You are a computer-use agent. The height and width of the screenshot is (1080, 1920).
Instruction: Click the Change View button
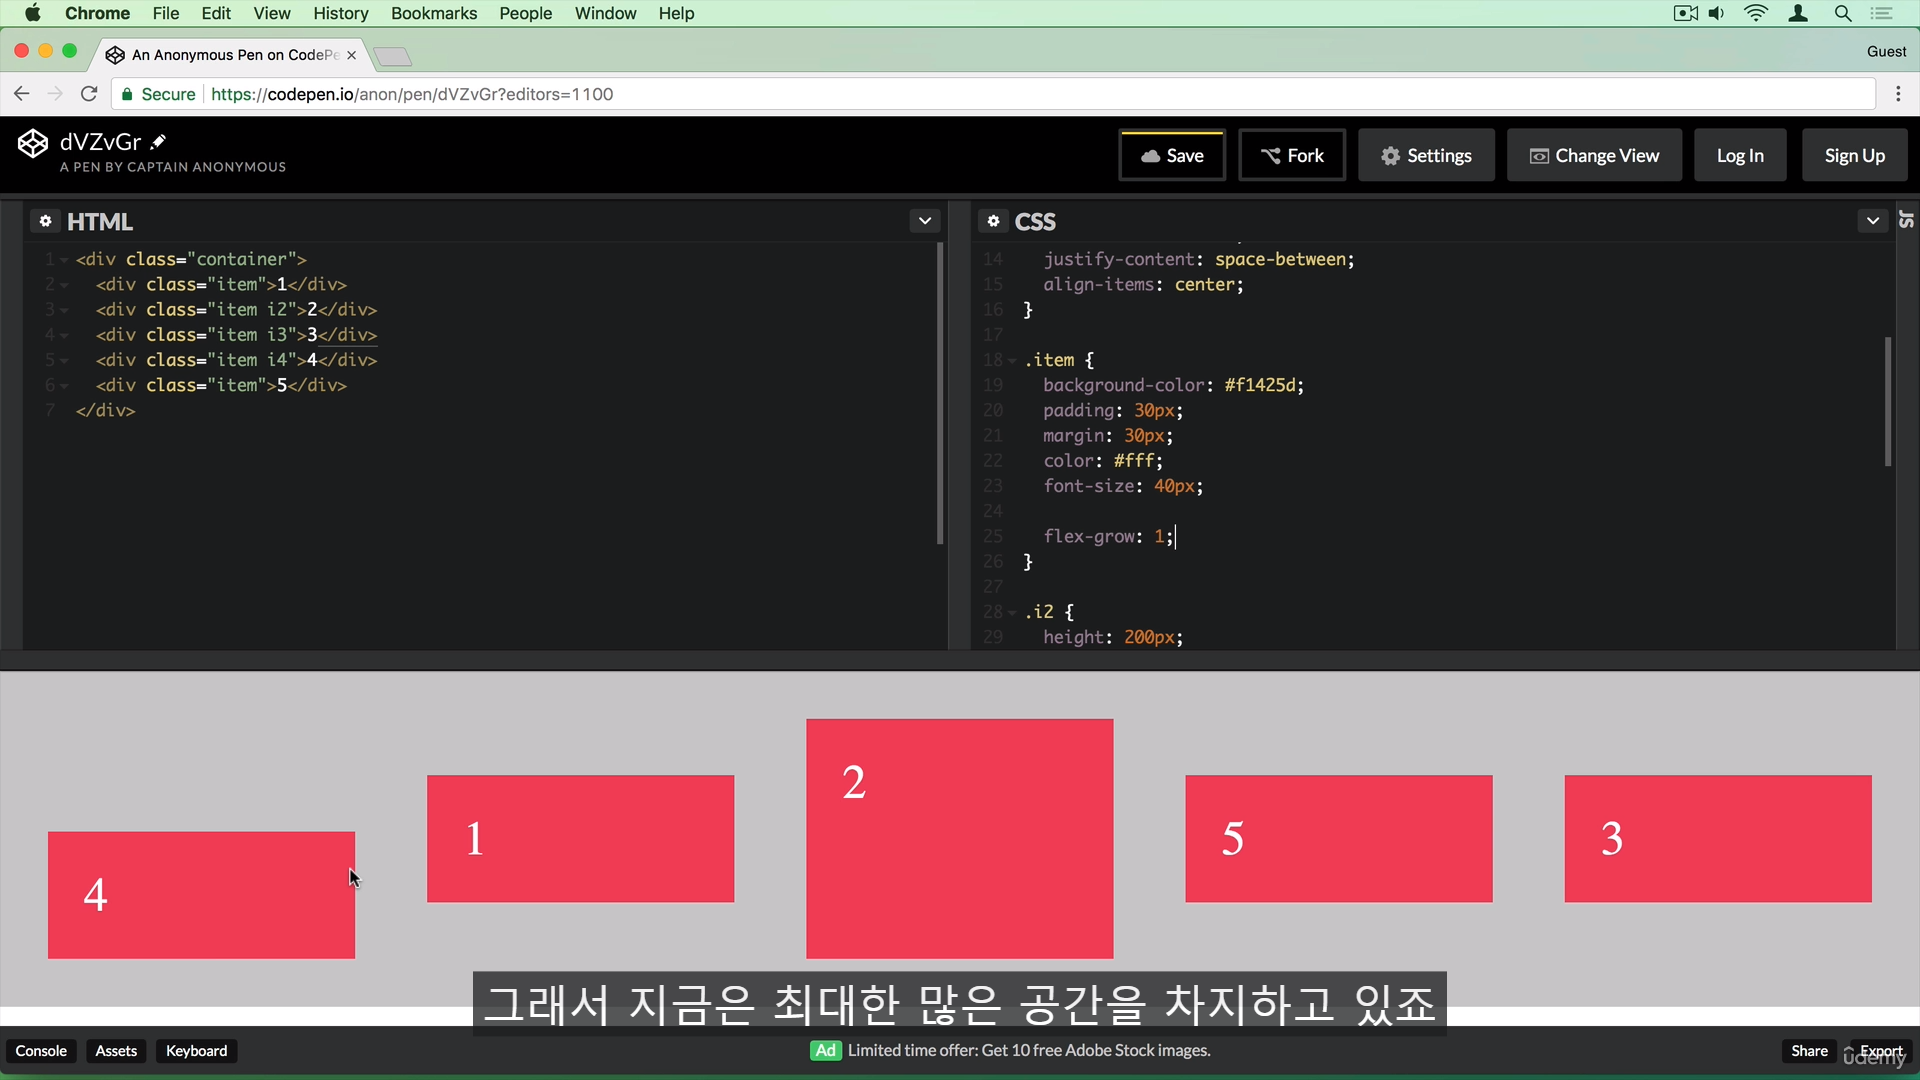(1594, 155)
